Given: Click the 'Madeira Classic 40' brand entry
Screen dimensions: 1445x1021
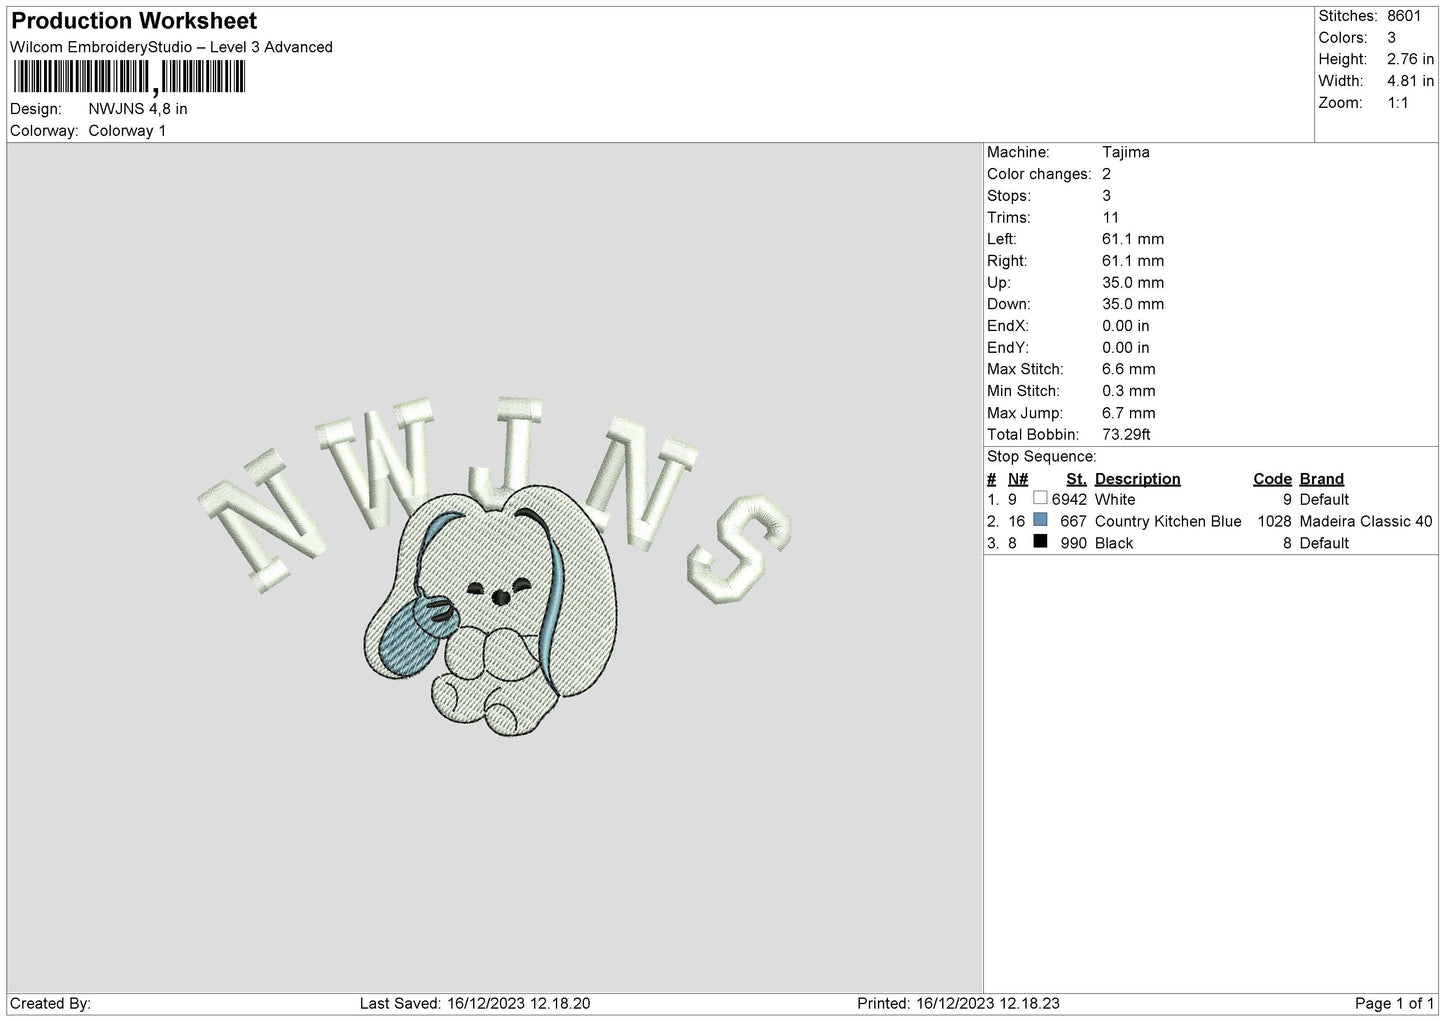Looking at the screenshot, I should coord(1366,521).
